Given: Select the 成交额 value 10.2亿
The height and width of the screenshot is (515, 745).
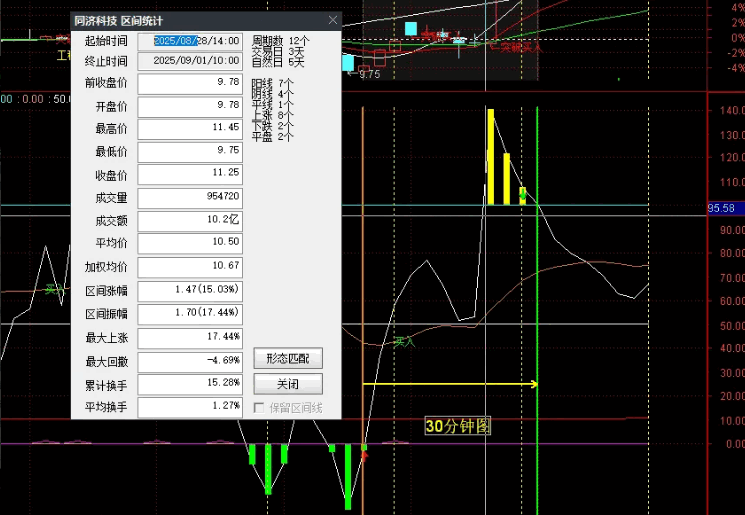Looking at the screenshot, I should coord(190,221).
